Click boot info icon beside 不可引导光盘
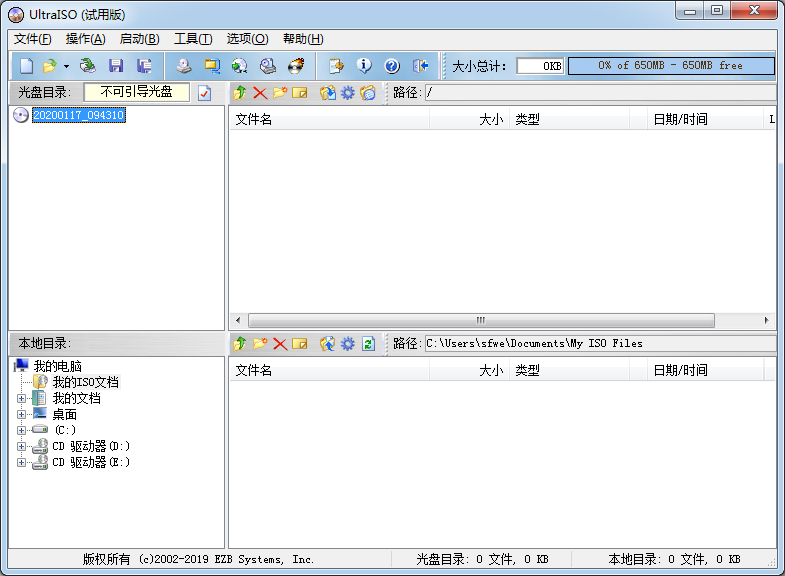This screenshot has width=785, height=576. coord(204,93)
